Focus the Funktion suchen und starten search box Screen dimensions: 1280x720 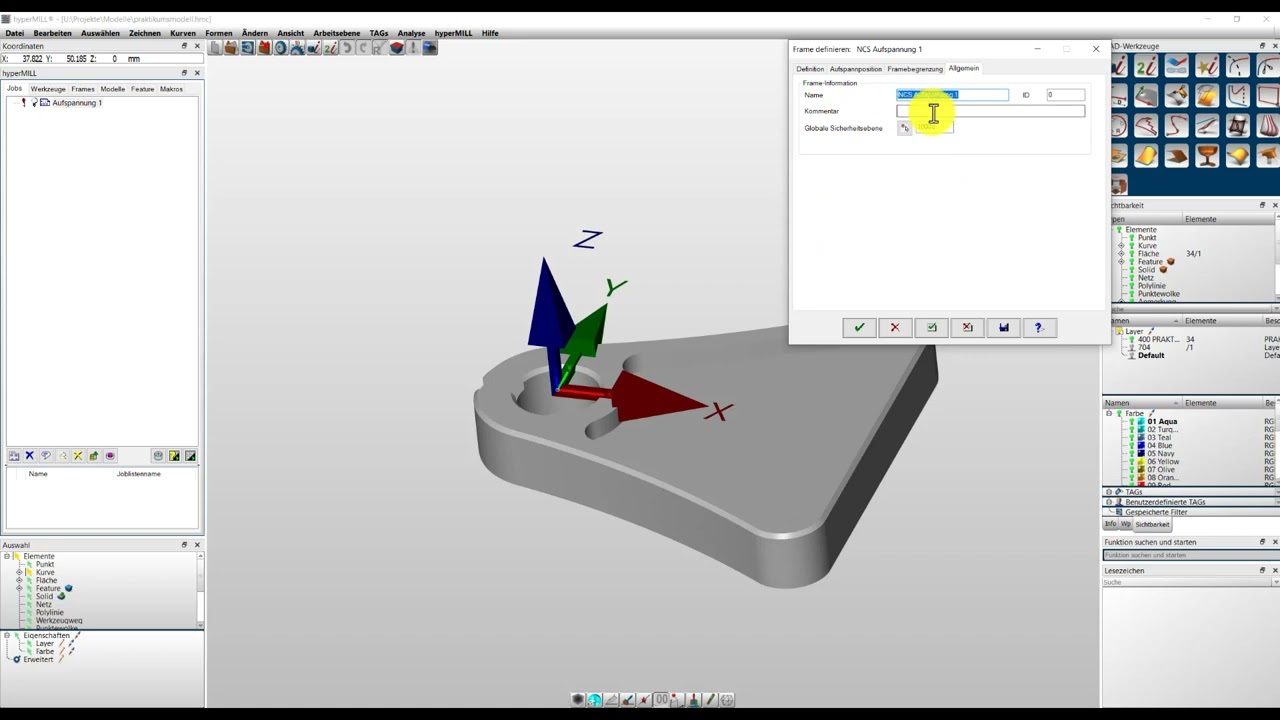click(1190, 555)
